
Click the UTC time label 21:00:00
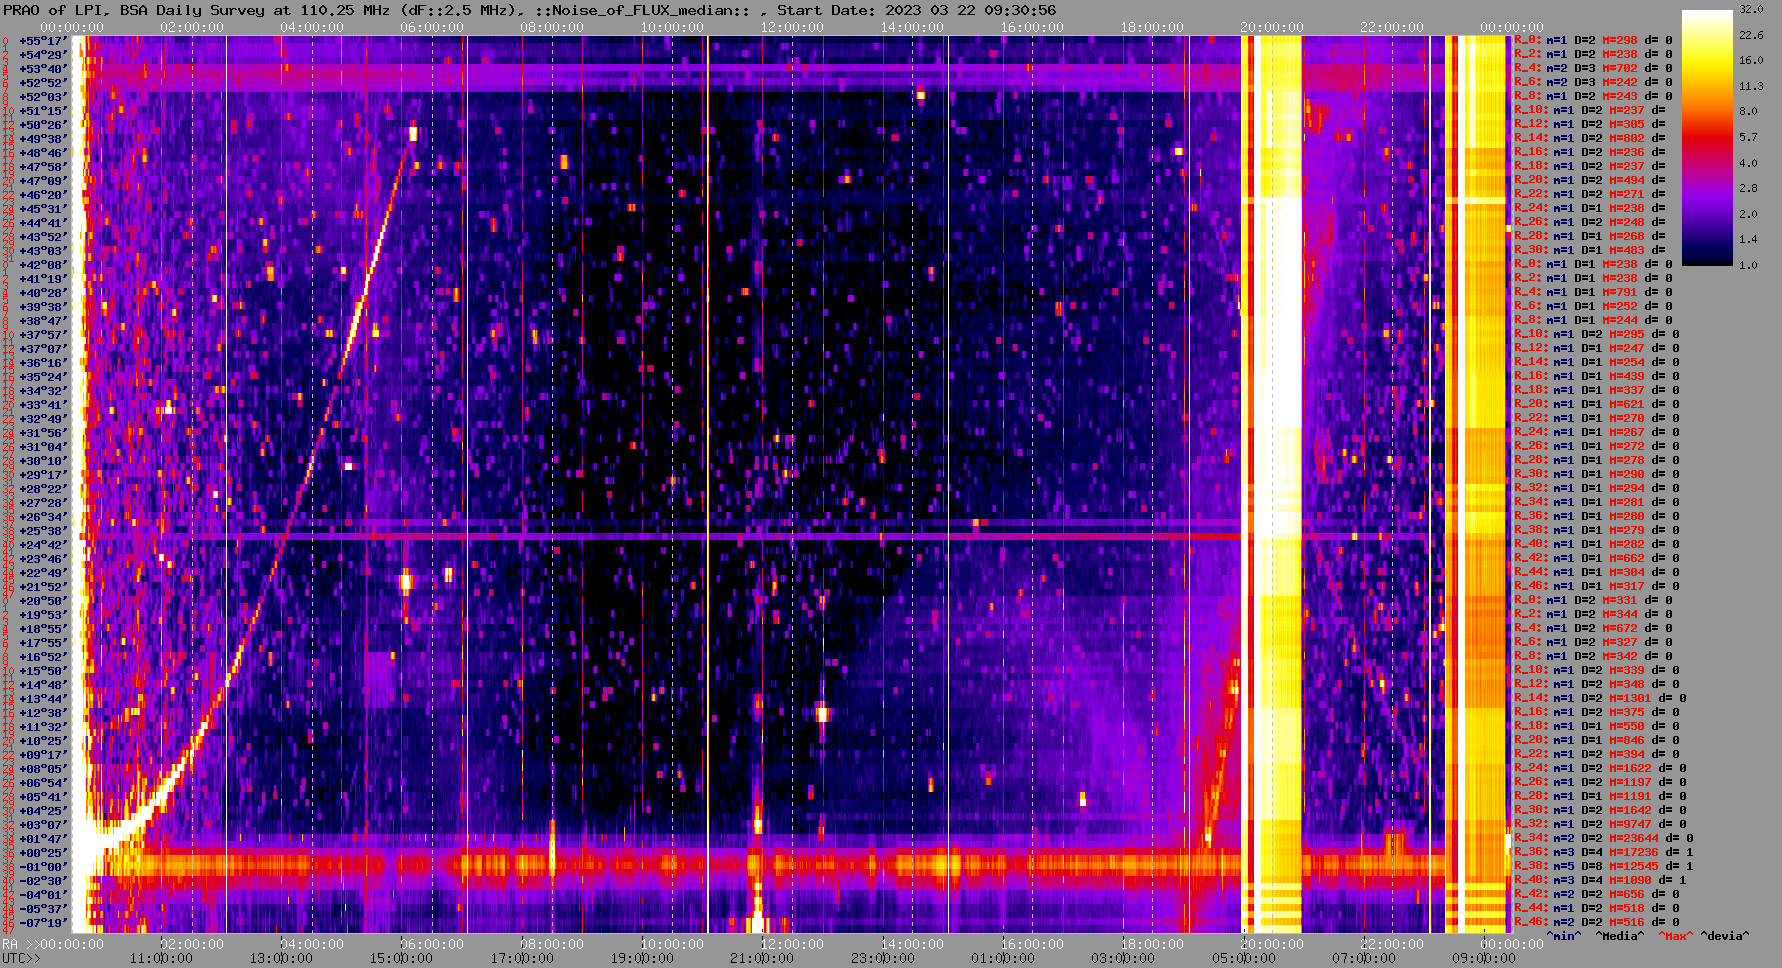[762, 958]
